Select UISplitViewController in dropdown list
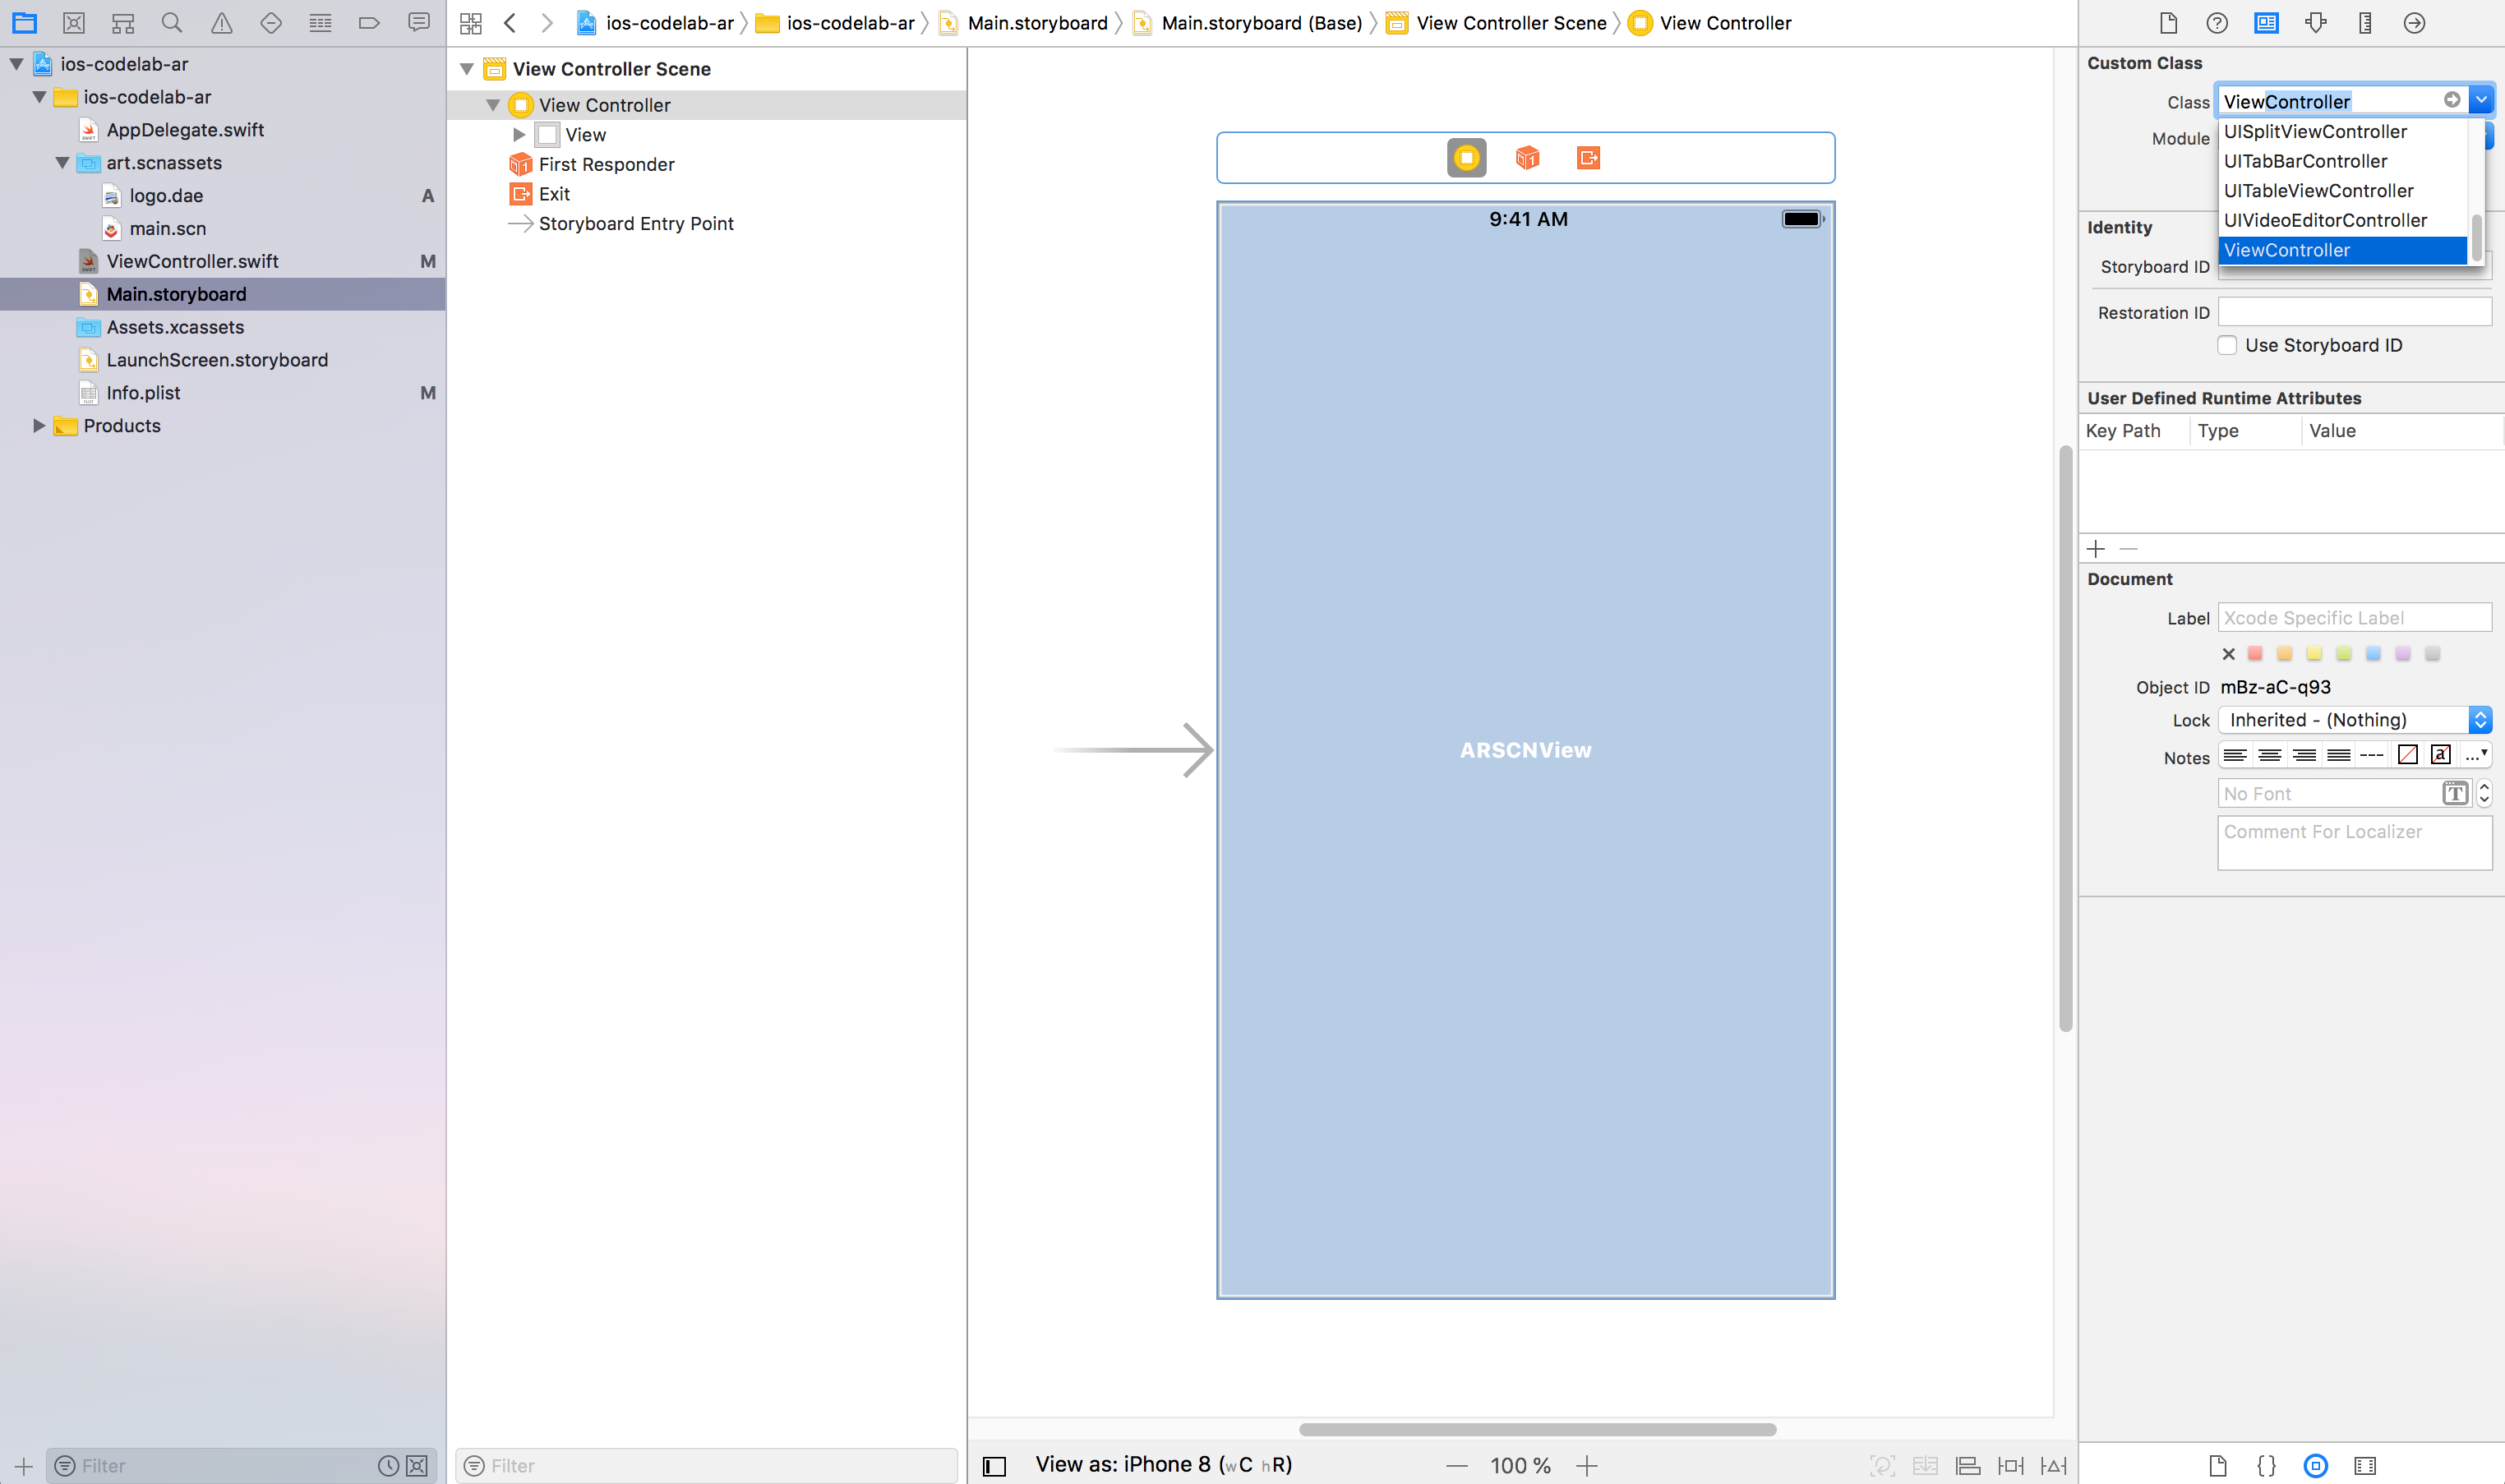This screenshot has width=2505, height=1484. coord(2315,132)
